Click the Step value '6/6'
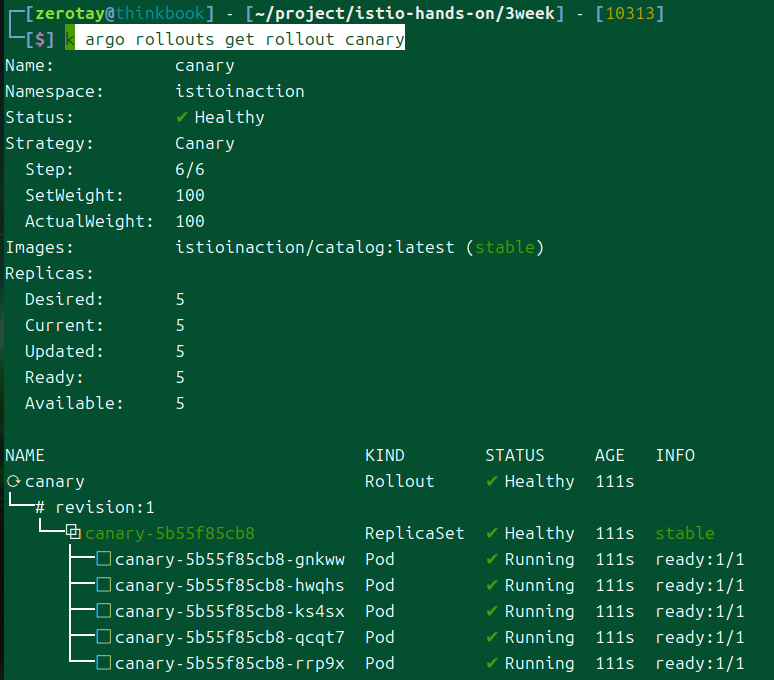Viewport: 774px width, 680px height. [x=190, y=169]
